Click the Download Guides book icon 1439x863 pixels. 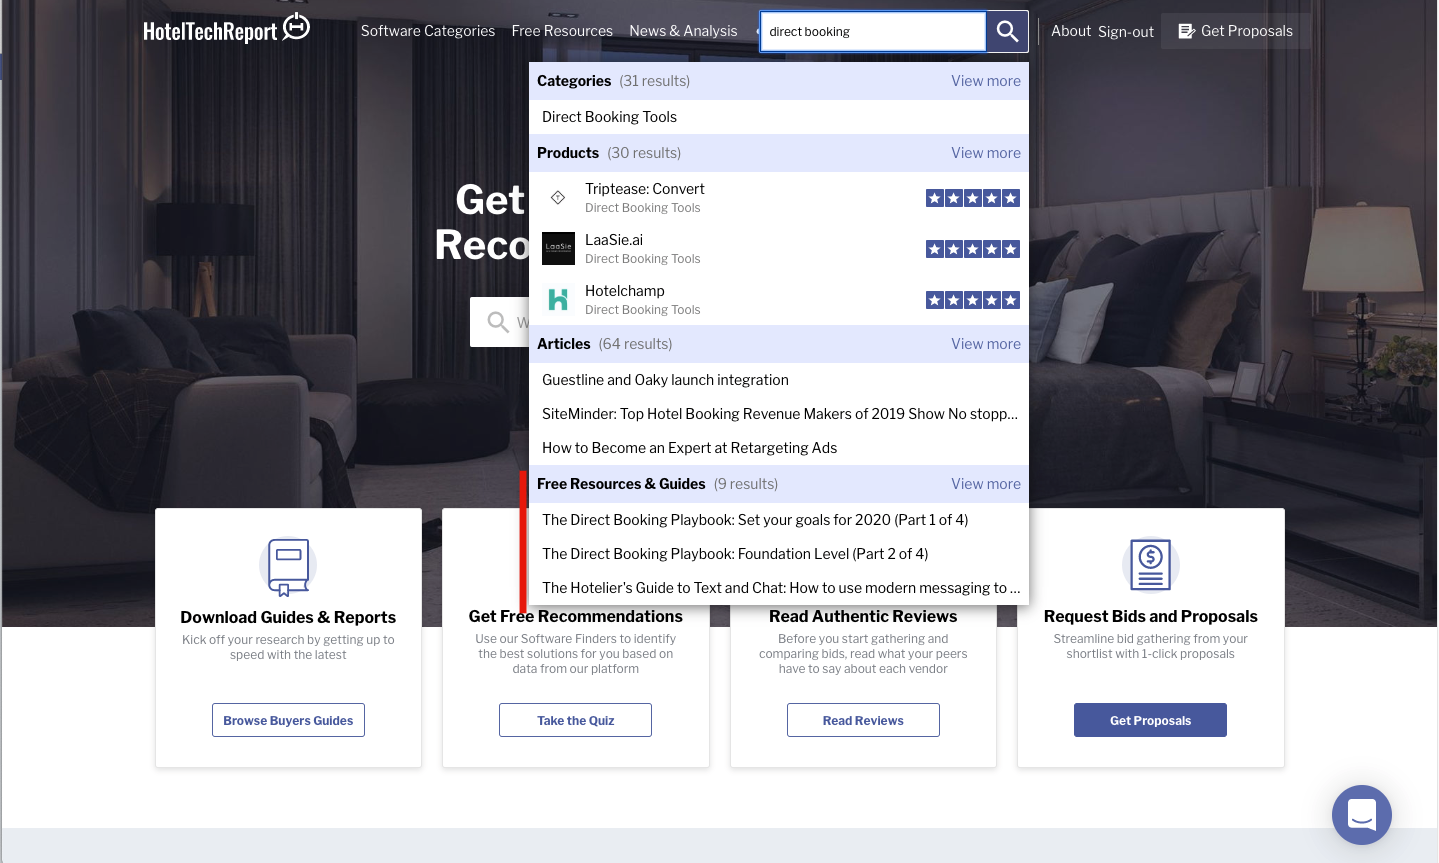(288, 566)
